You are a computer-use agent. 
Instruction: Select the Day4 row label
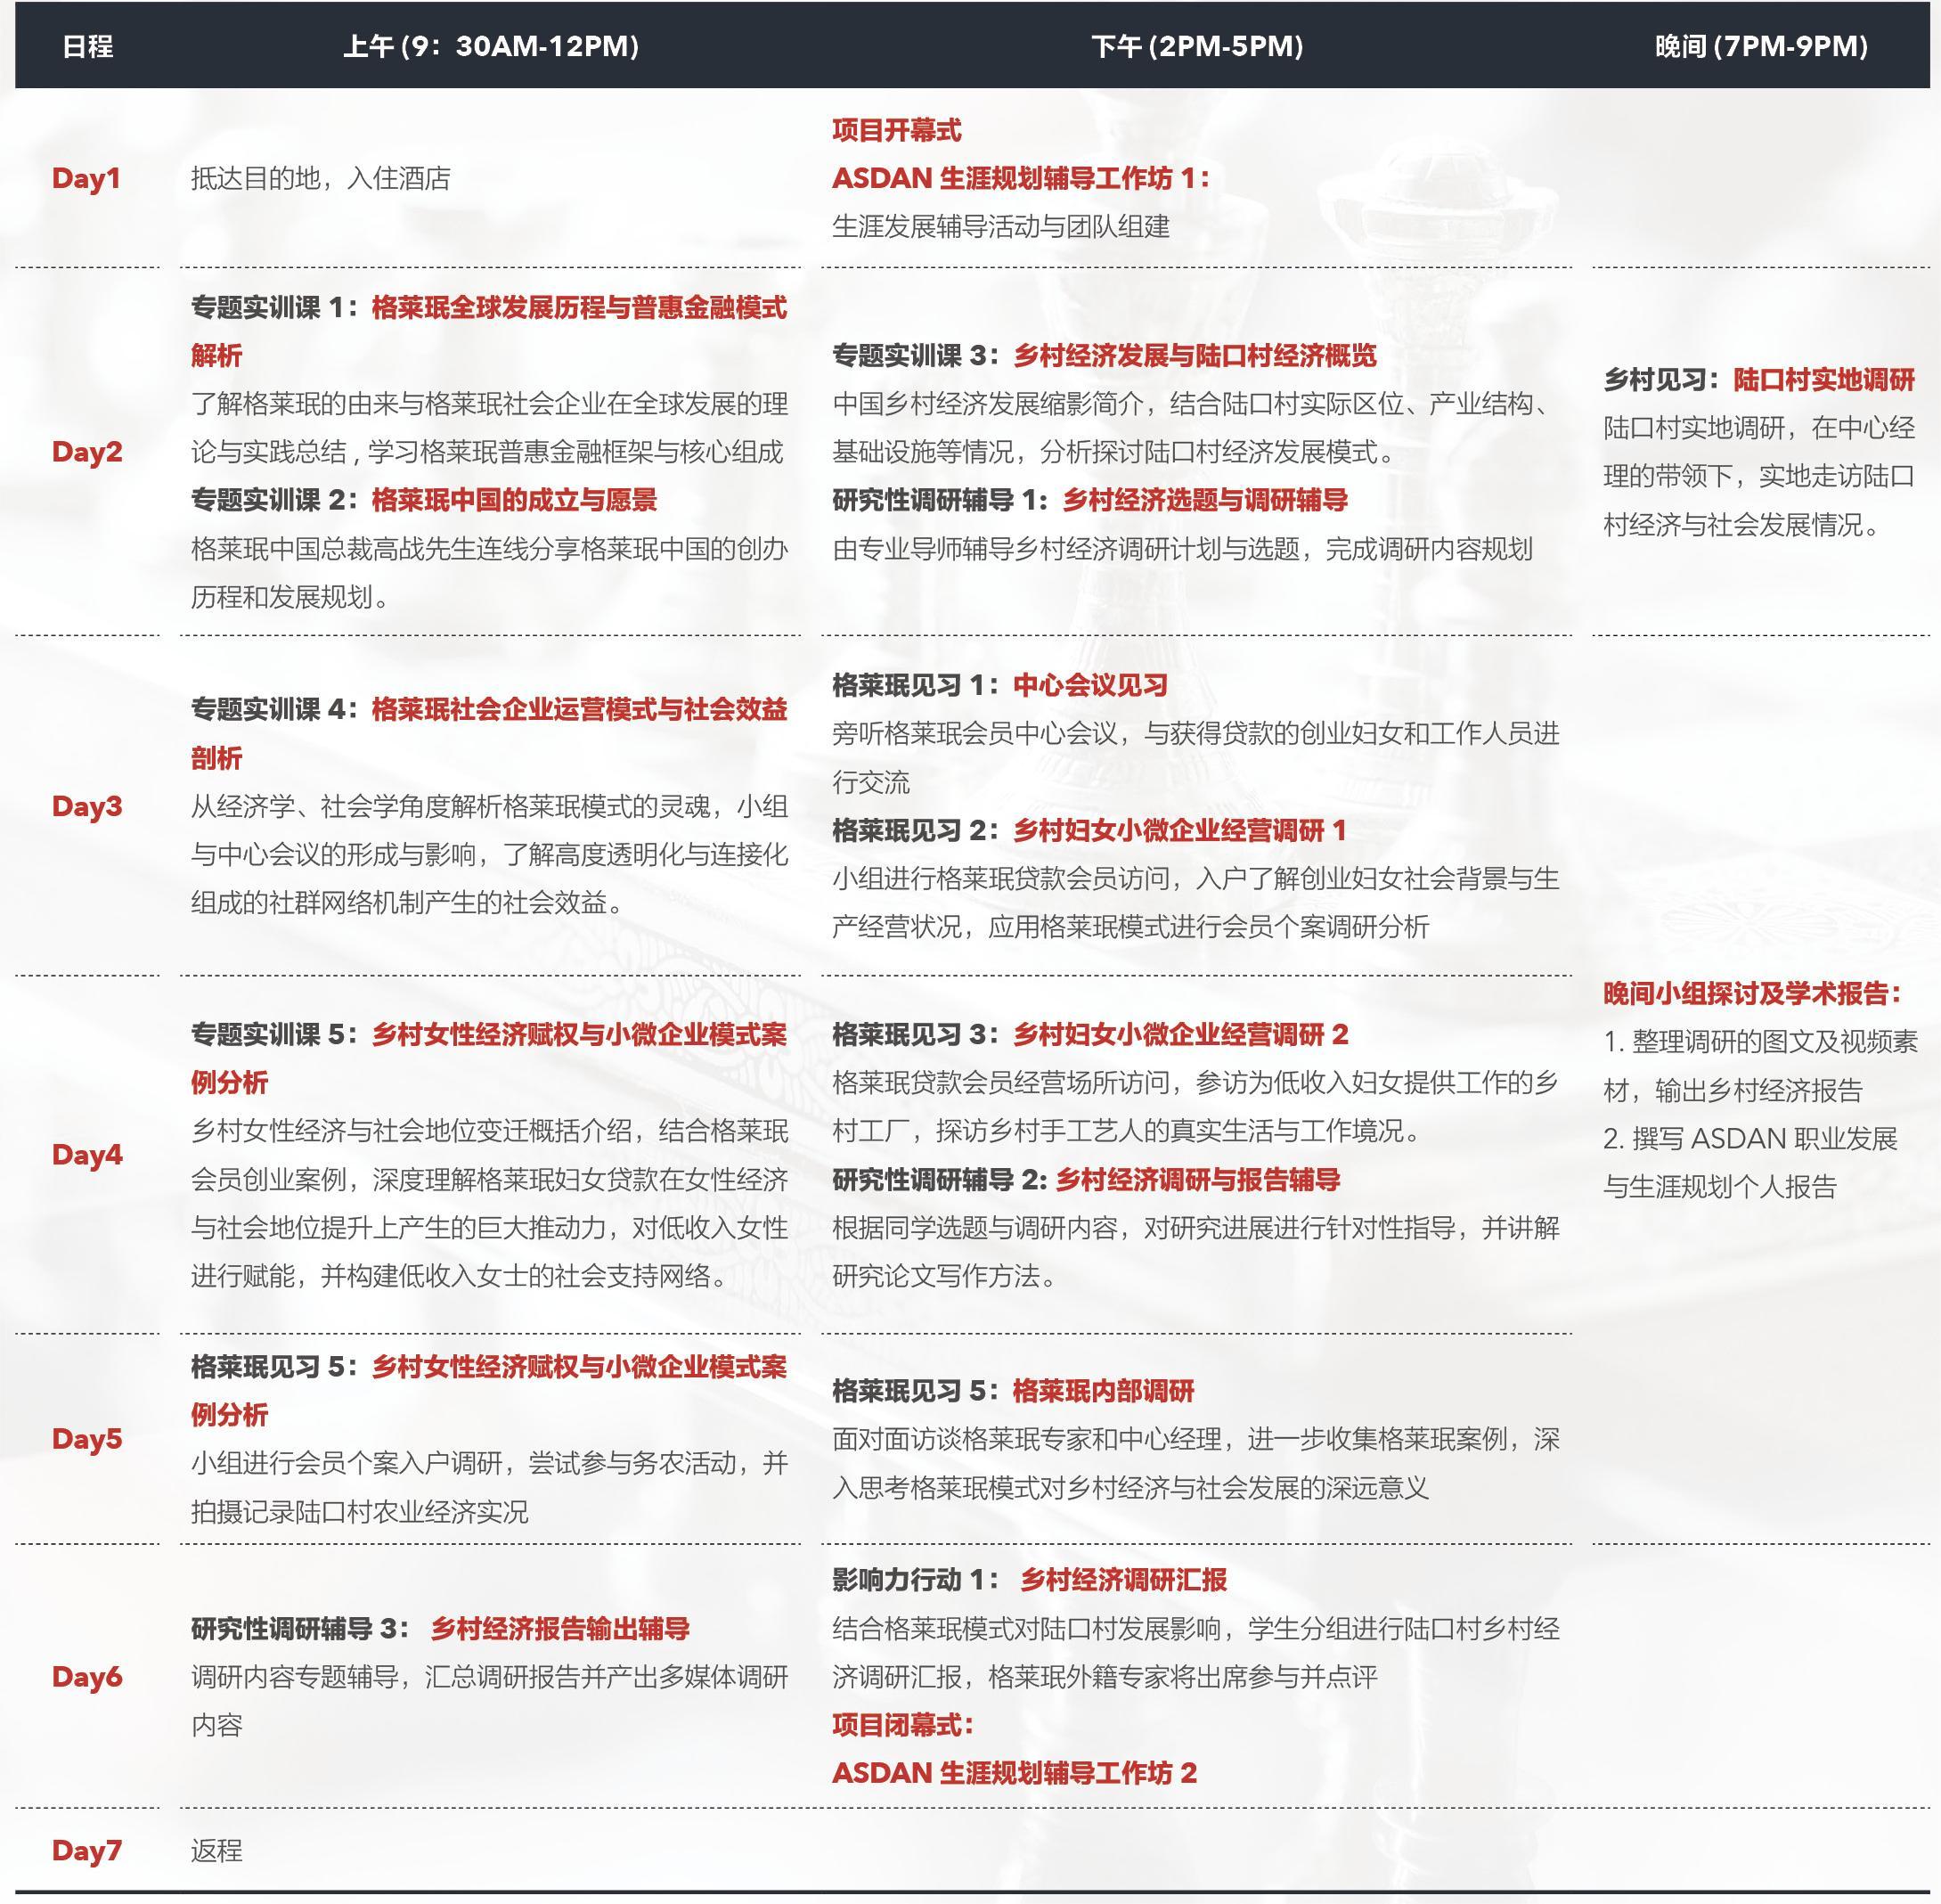(x=87, y=1154)
